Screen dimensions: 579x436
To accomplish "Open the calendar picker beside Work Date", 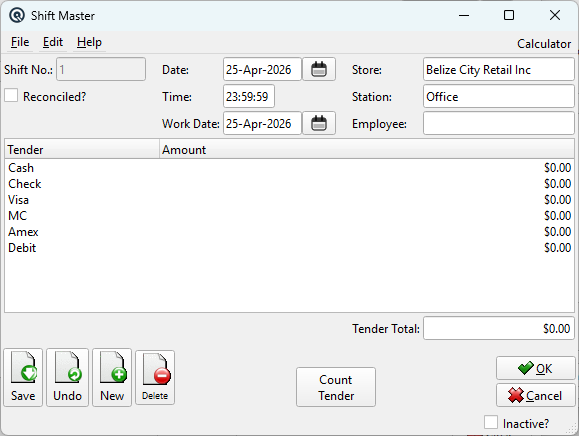I will [319, 123].
